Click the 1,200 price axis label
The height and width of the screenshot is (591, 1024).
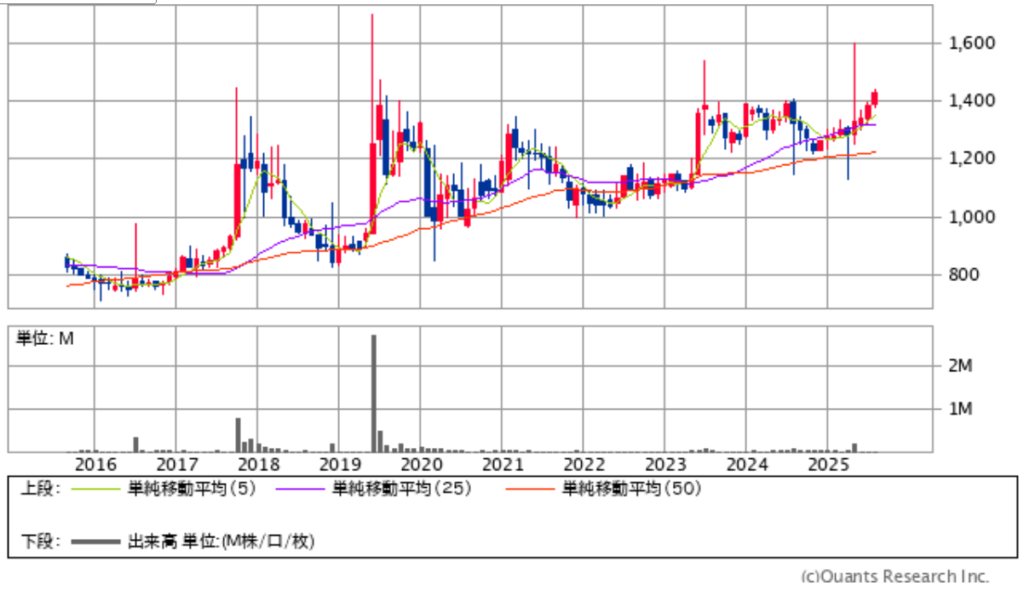click(972, 158)
